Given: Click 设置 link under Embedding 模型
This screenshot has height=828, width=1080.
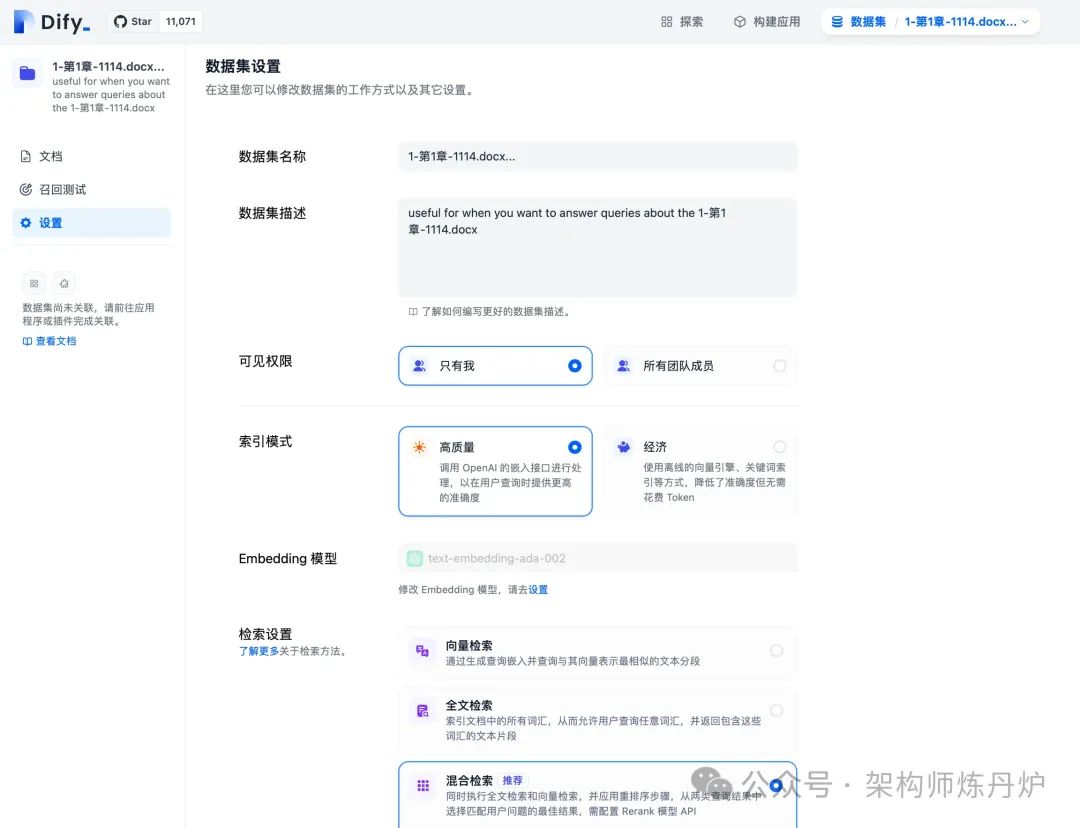Looking at the screenshot, I should (x=536, y=589).
